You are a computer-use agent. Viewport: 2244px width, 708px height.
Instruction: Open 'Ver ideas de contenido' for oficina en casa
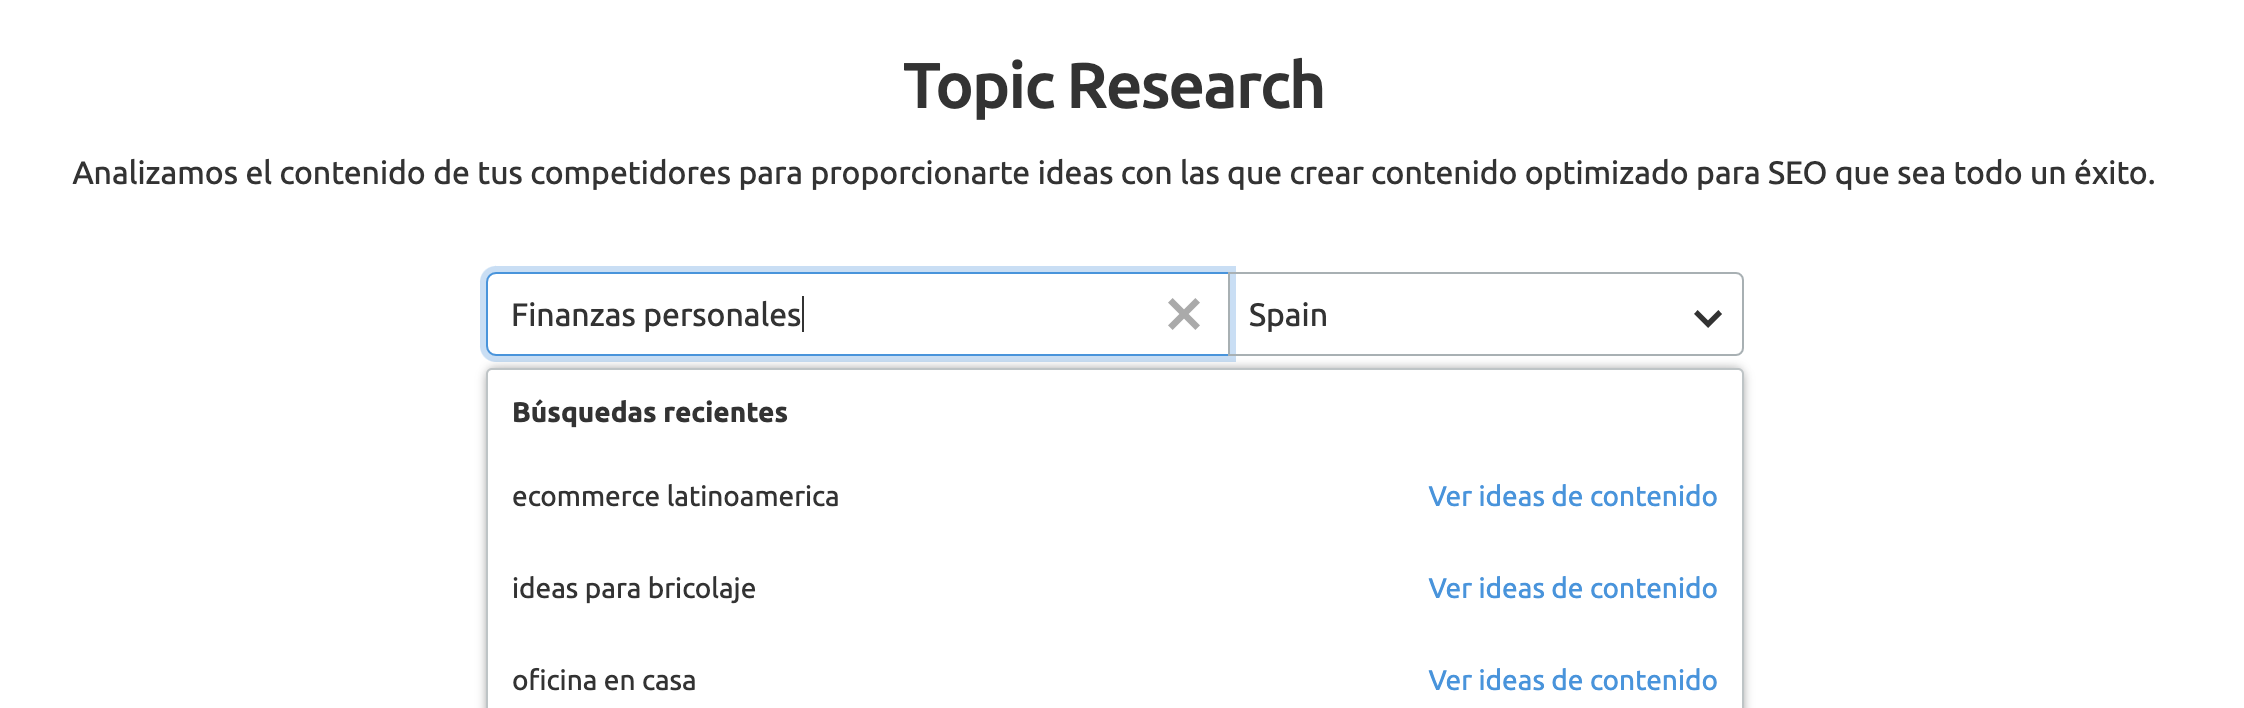pos(1572,680)
